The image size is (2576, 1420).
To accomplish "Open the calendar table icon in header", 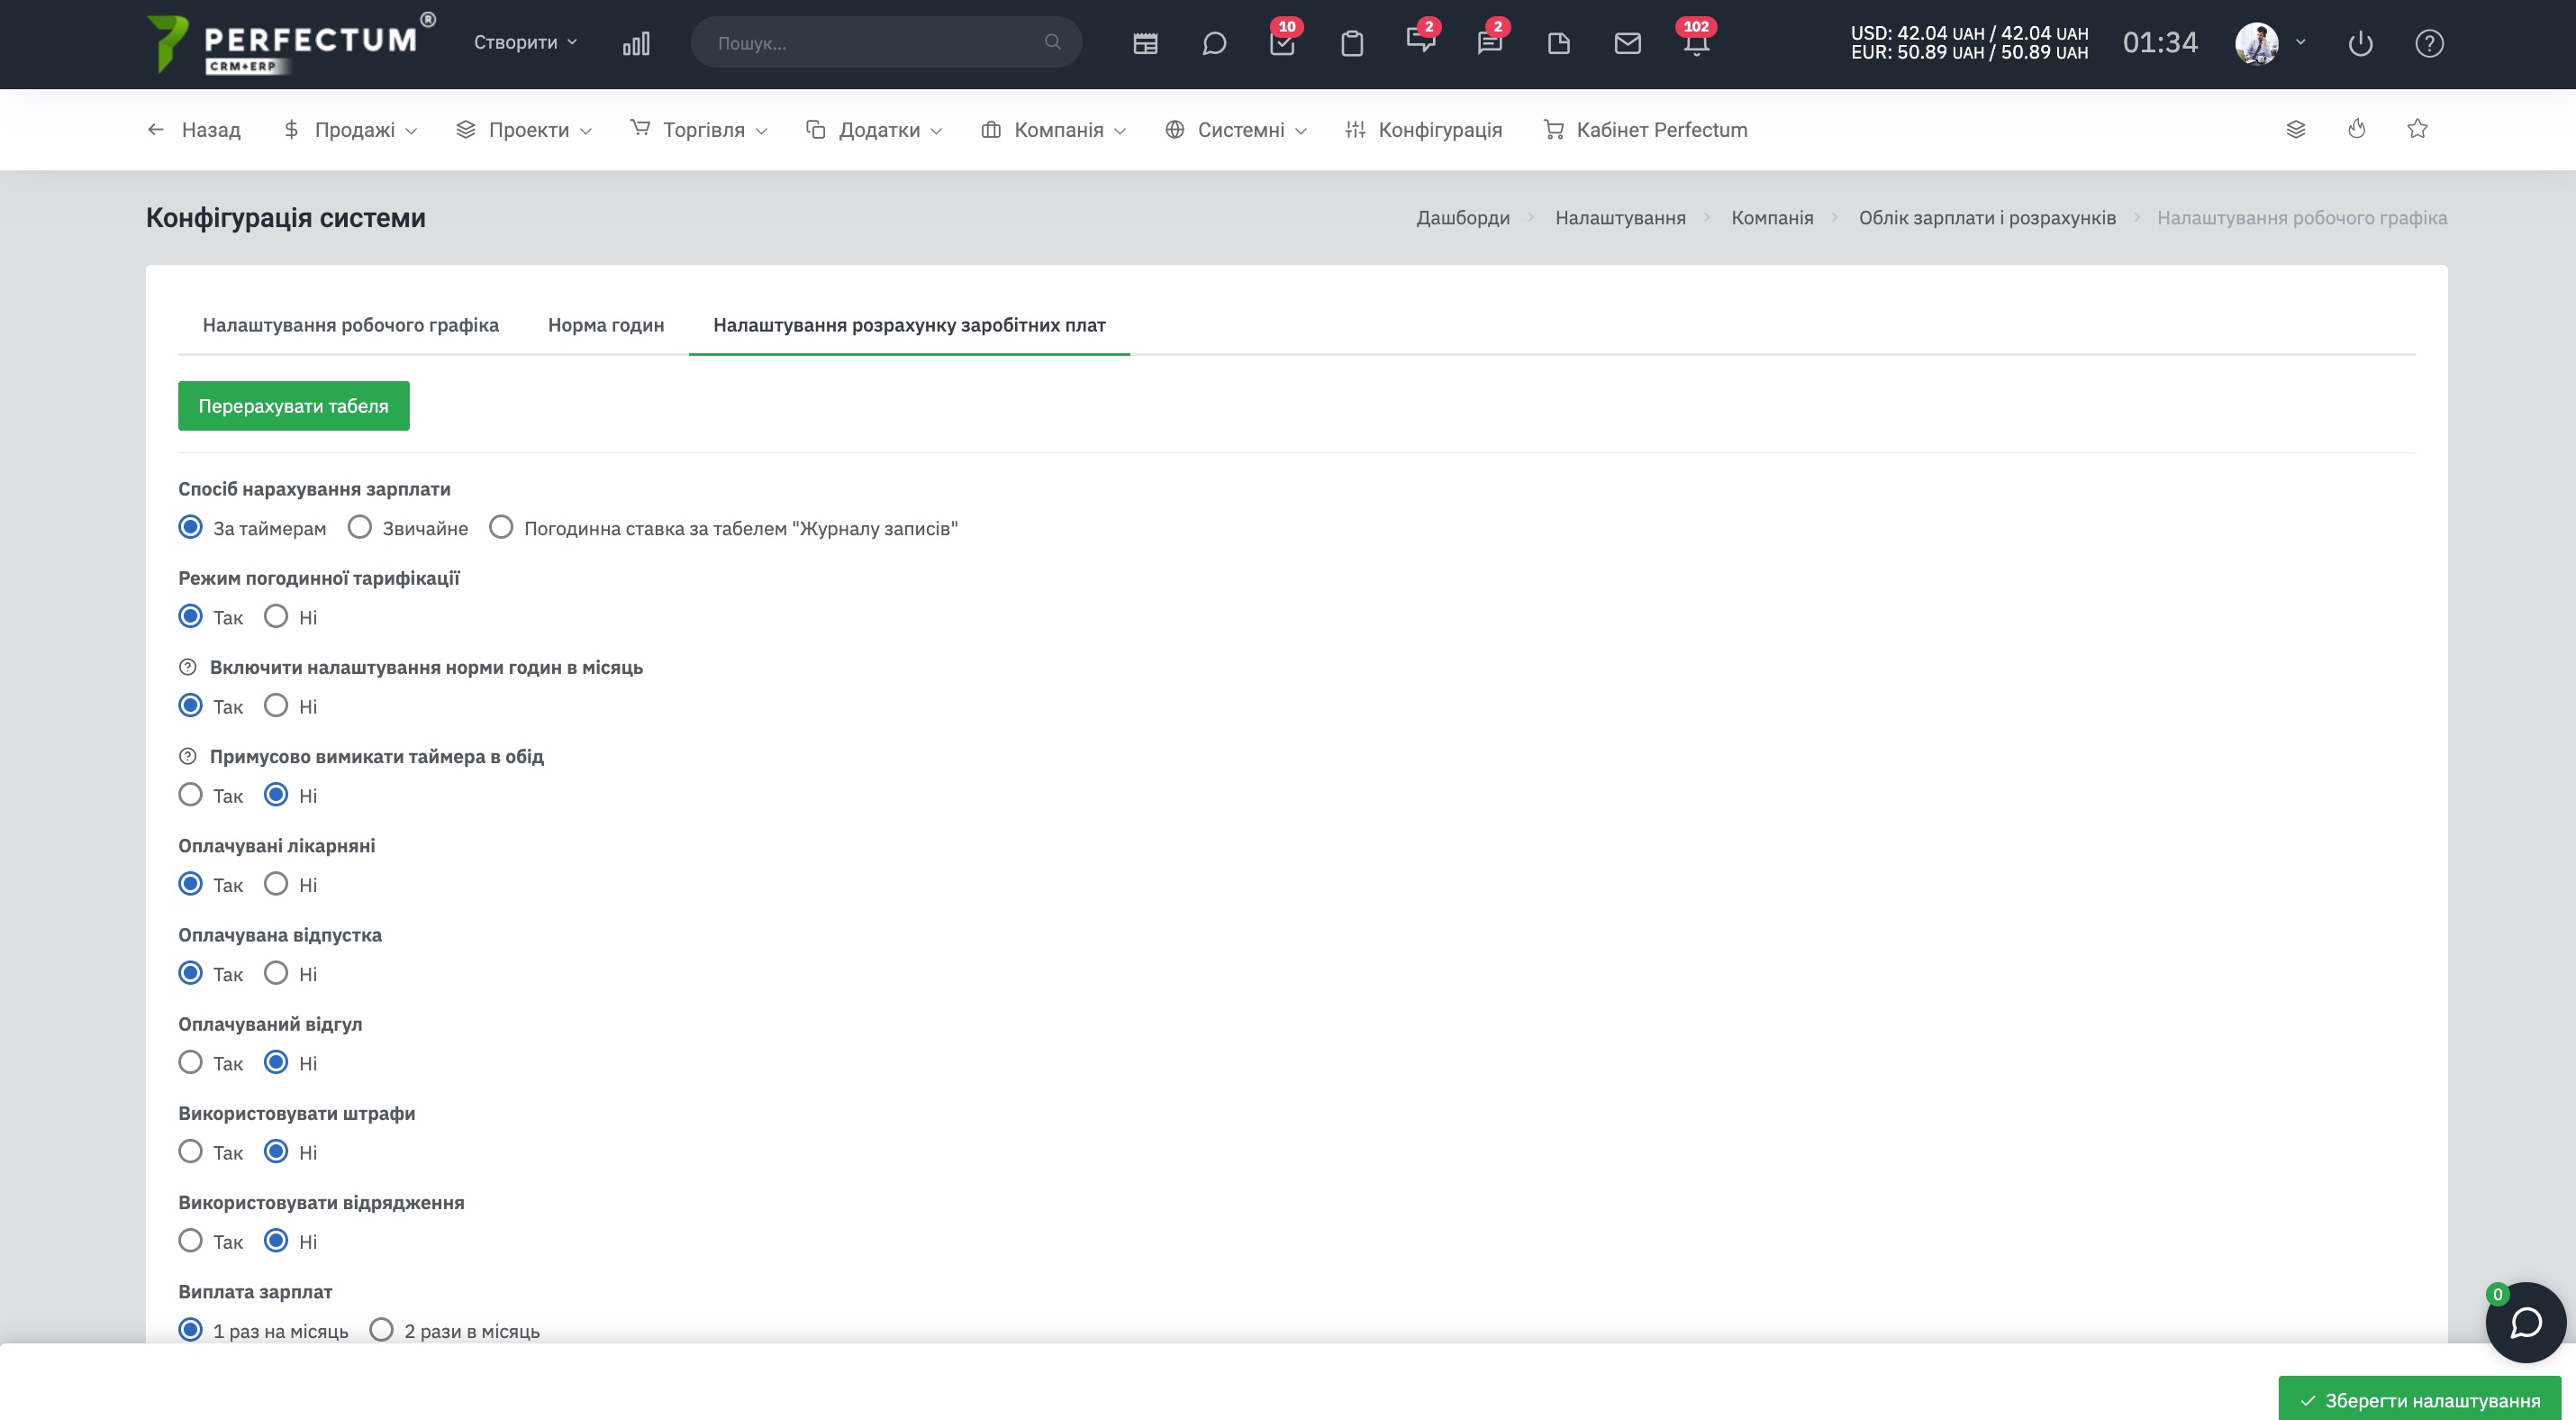I will point(1145,43).
